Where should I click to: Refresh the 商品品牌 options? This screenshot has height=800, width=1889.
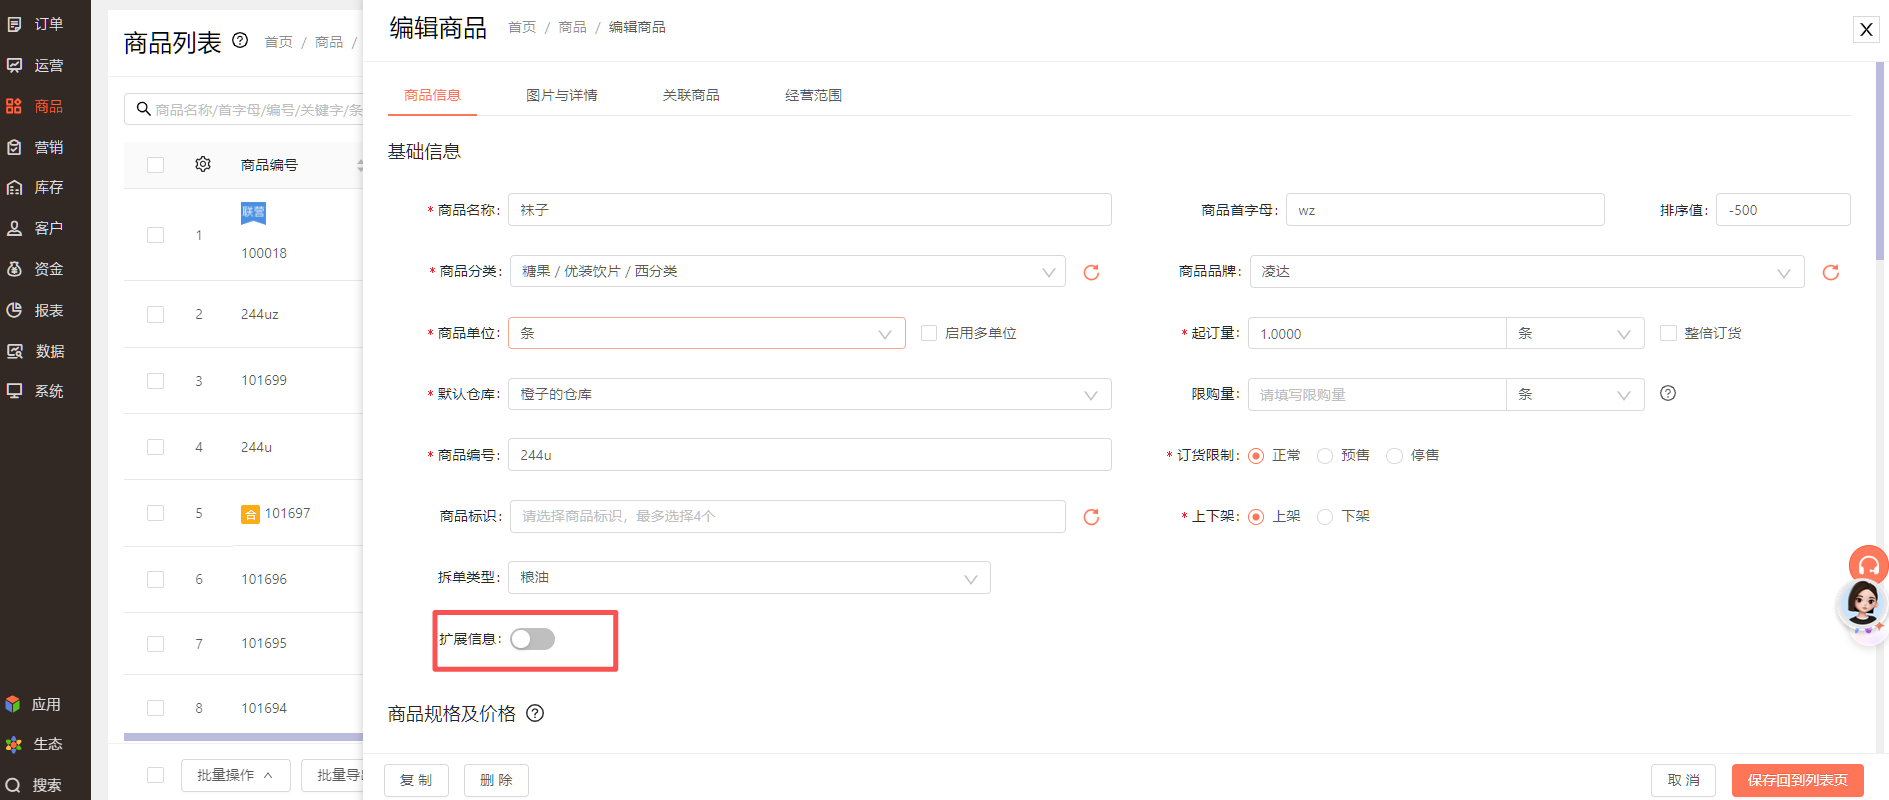coord(1830,272)
